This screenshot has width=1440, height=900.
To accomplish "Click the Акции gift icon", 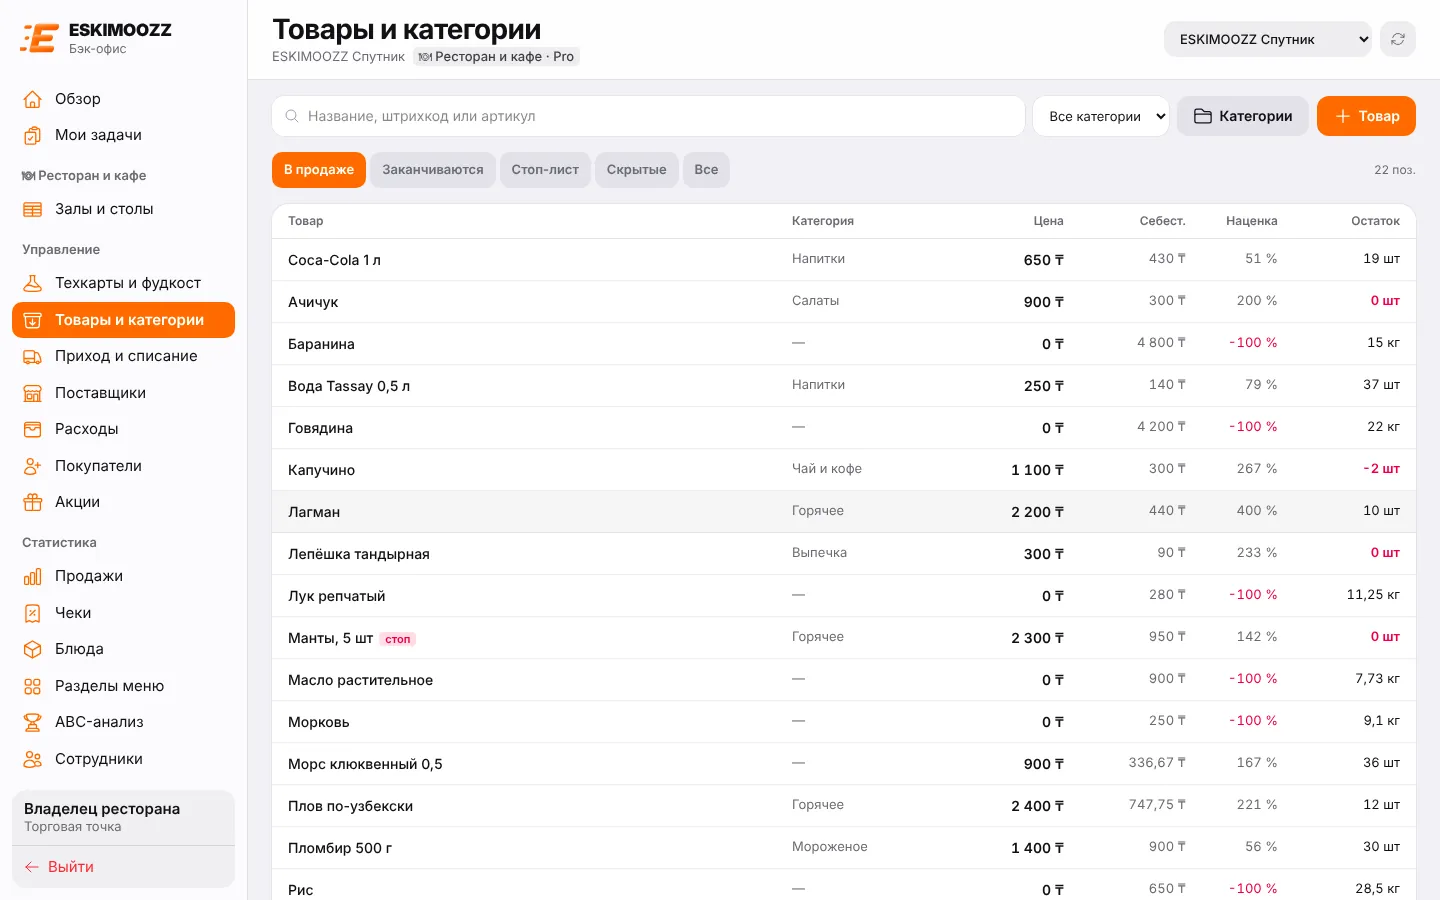I will (x=33, y=502).
